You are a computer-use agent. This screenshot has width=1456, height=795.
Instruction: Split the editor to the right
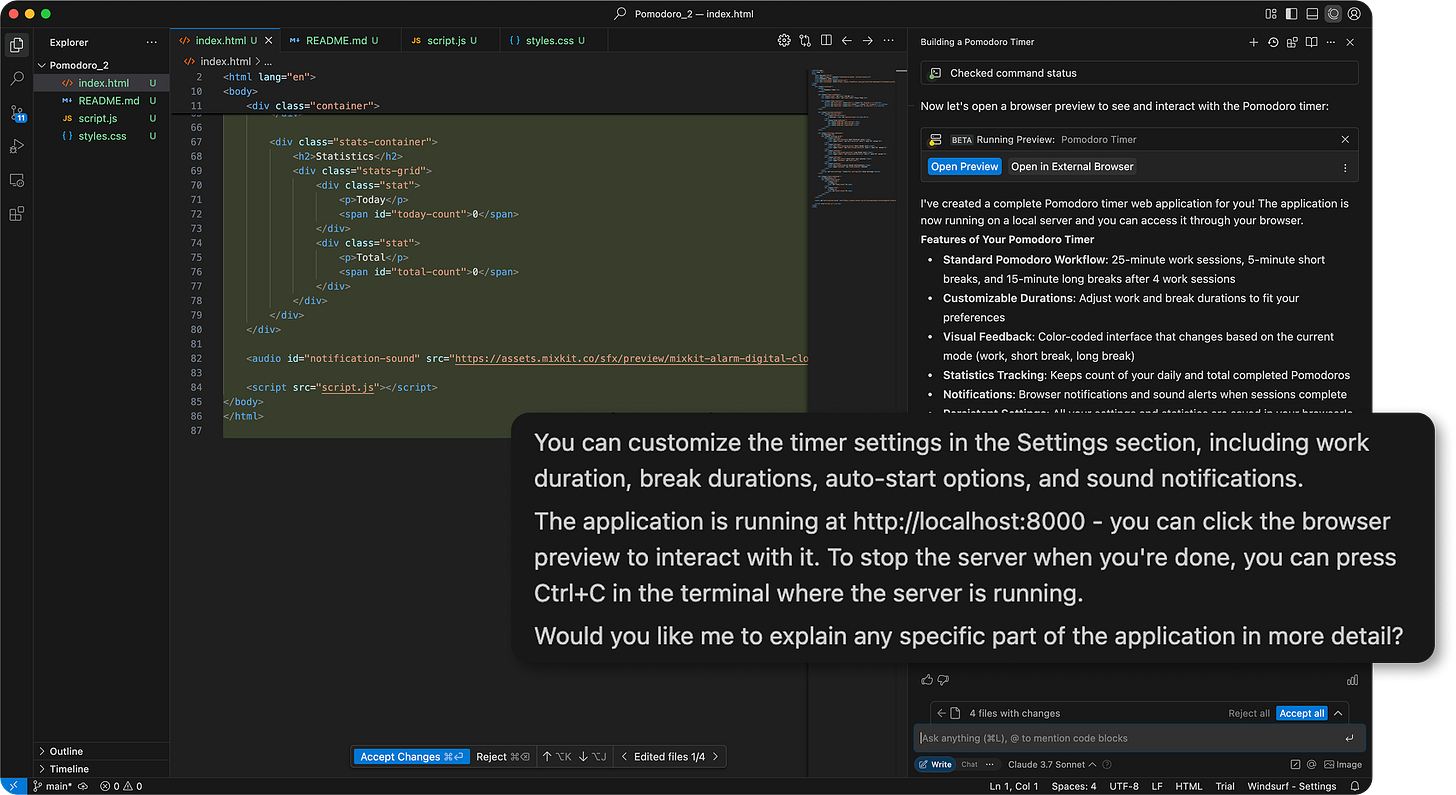tap(826, 41)
